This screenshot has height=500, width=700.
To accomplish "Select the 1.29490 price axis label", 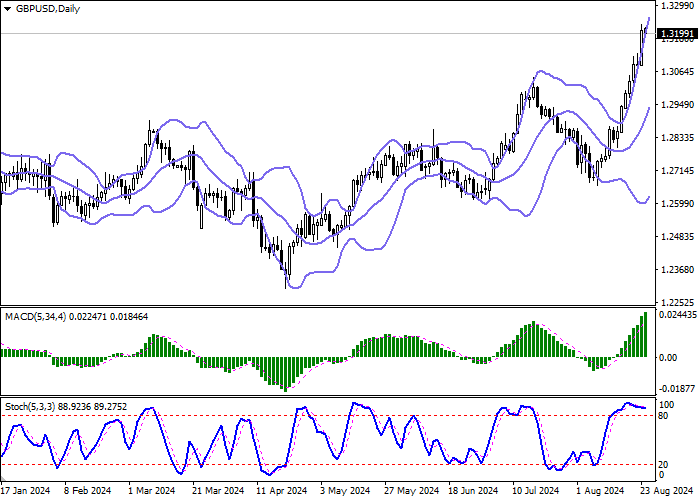I will click(x=678, y=104).
